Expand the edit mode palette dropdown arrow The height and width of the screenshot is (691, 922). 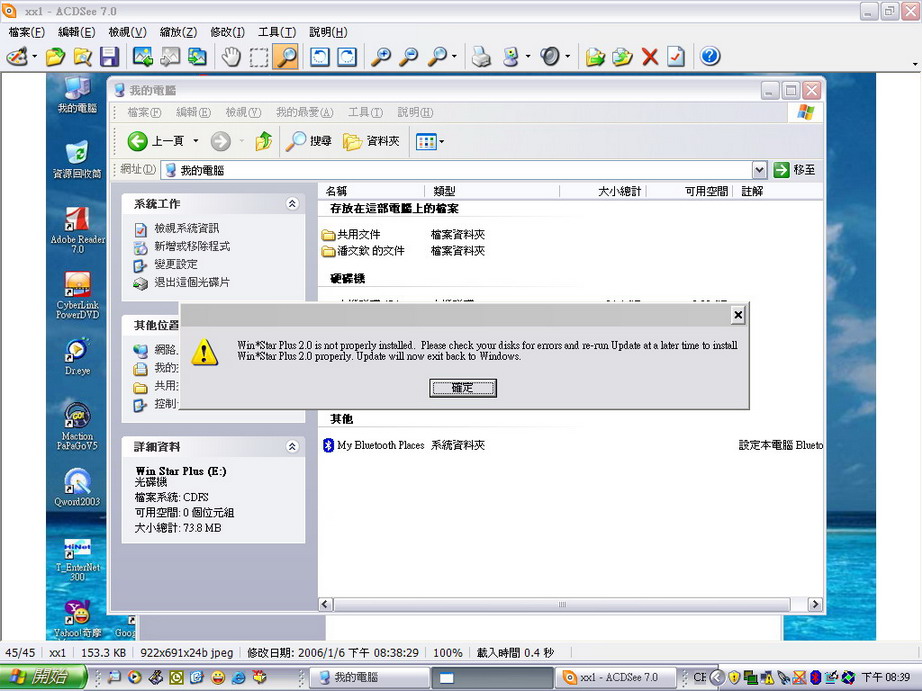35,57
